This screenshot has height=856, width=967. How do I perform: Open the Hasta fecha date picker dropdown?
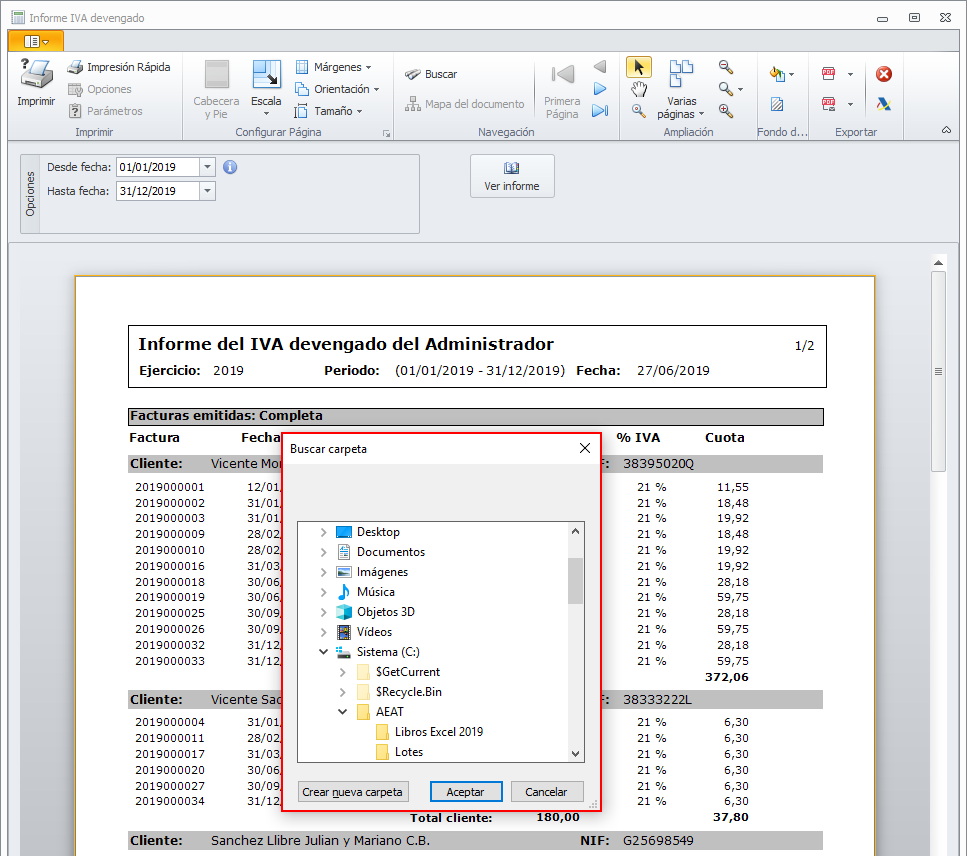pos(207,191)
